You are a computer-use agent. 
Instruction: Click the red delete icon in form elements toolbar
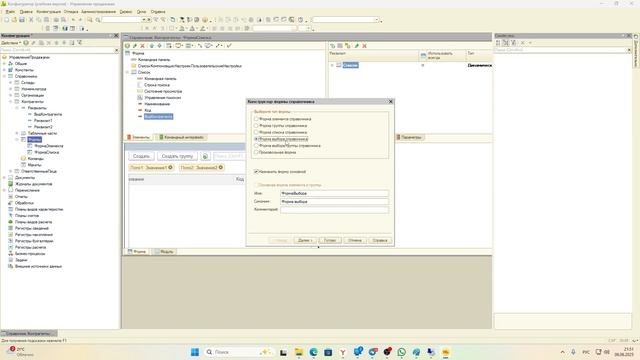pos(142,46)
